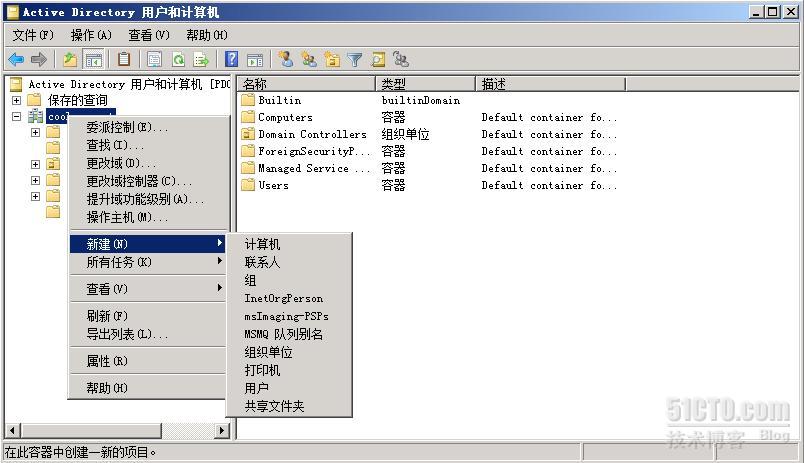
Task: Create a new organizational unit with the folder-star icon
Action: [x=332, y=59]
